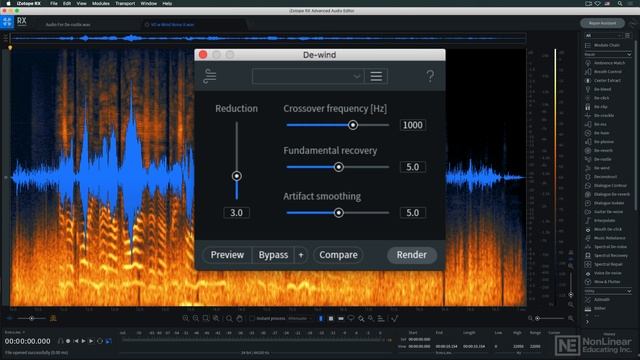
Task: Toggle the module list view icon
Action: [x=628, y=36]
